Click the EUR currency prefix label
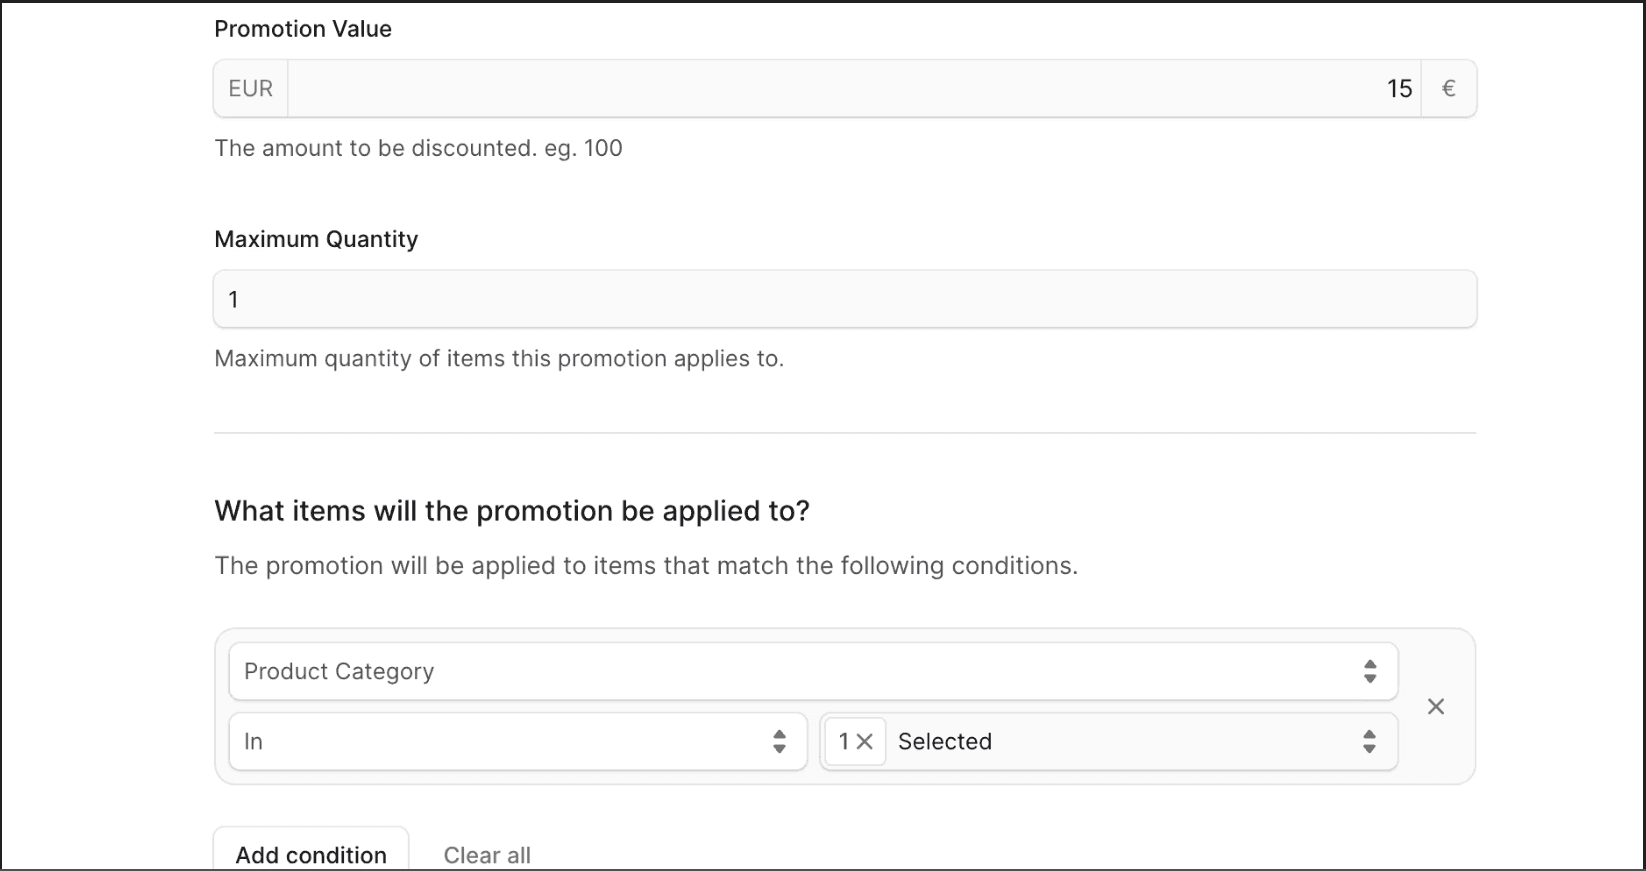The width and height of the screenshot is (1646, 871). (x=250, y=88)
